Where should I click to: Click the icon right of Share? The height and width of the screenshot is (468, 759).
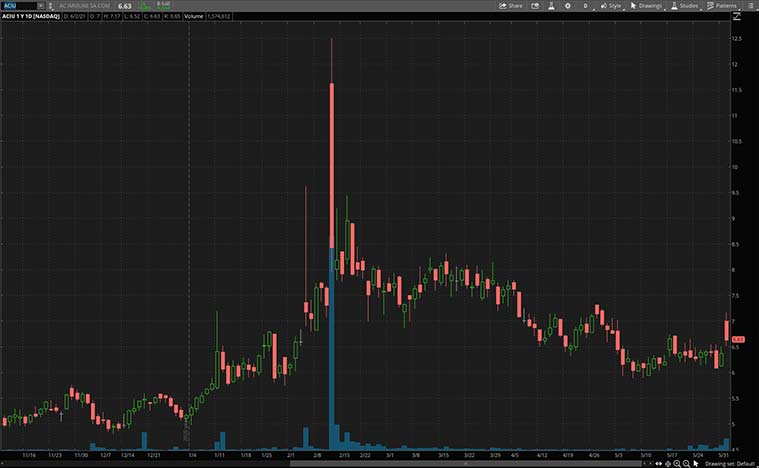pos(535,6)
